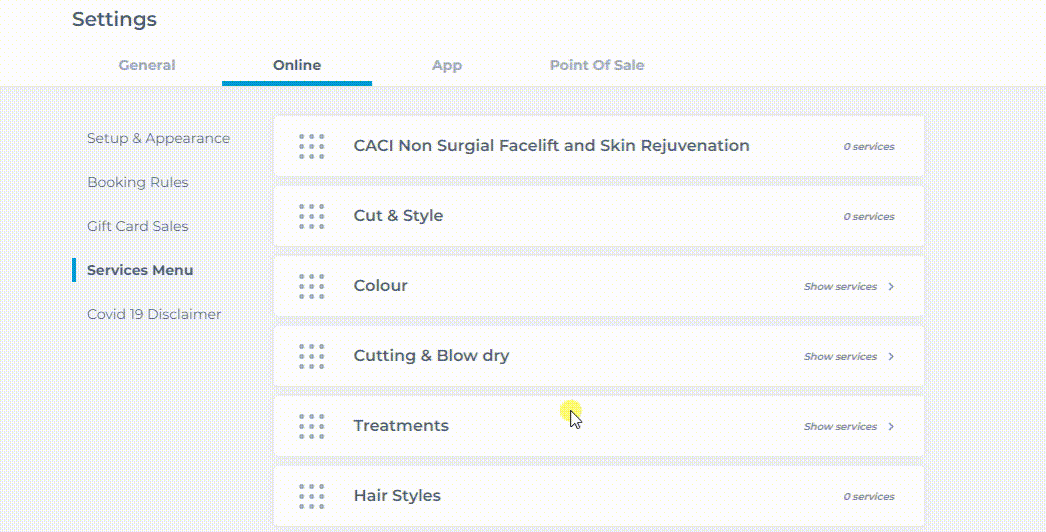This screenshot has width=1046, height=532.
Task: Click the chevron arrow in Treatments row
Action: [x=891, y=427]
